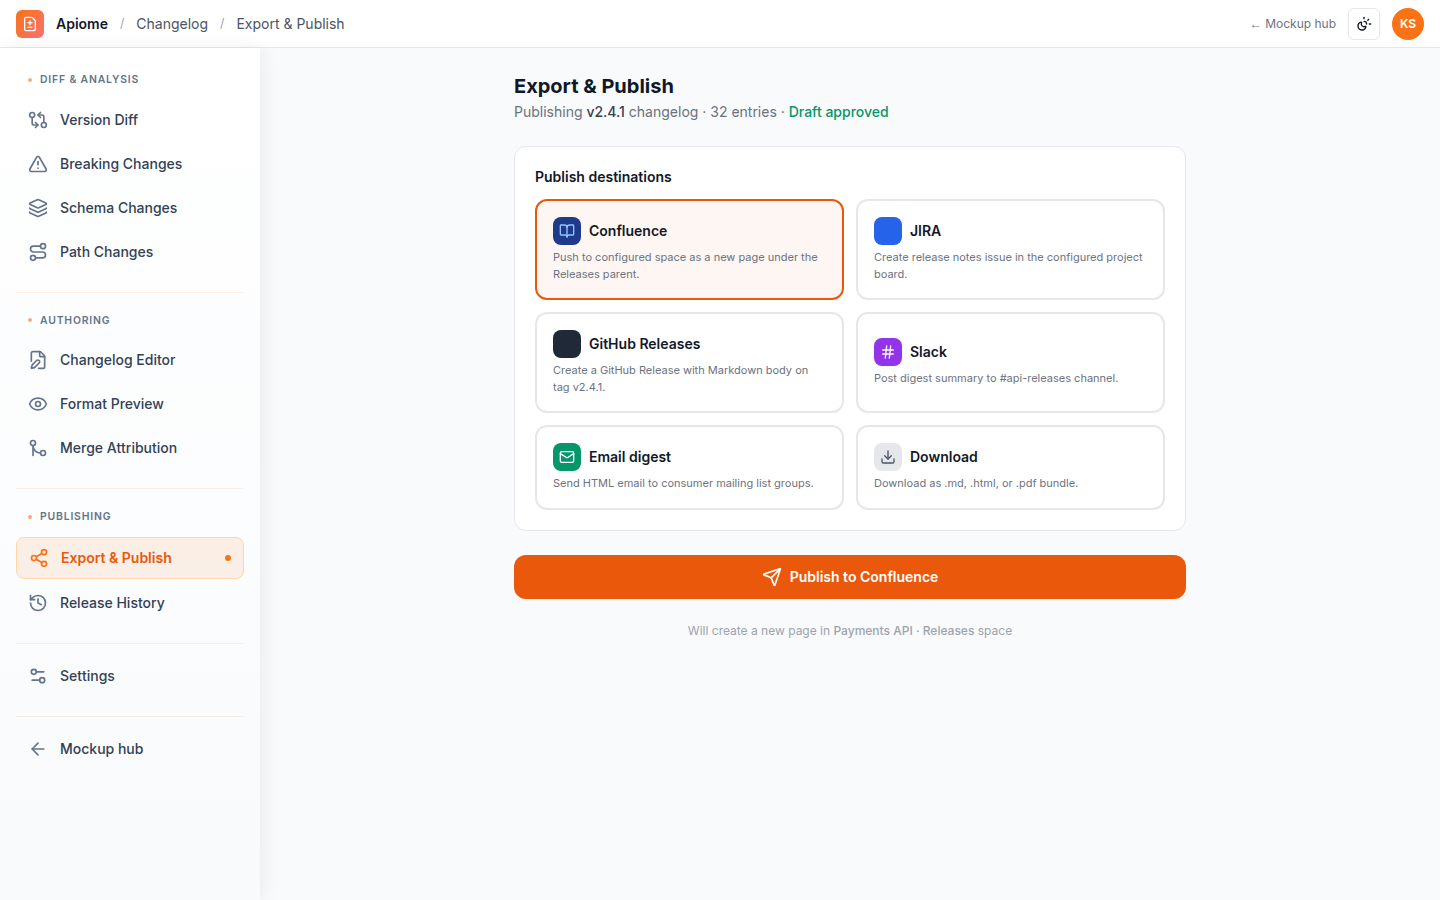The height and width of the screenshot is (900, 1440).
Task: Click the Schema Changes layers icon
Action: pos(38,208)
